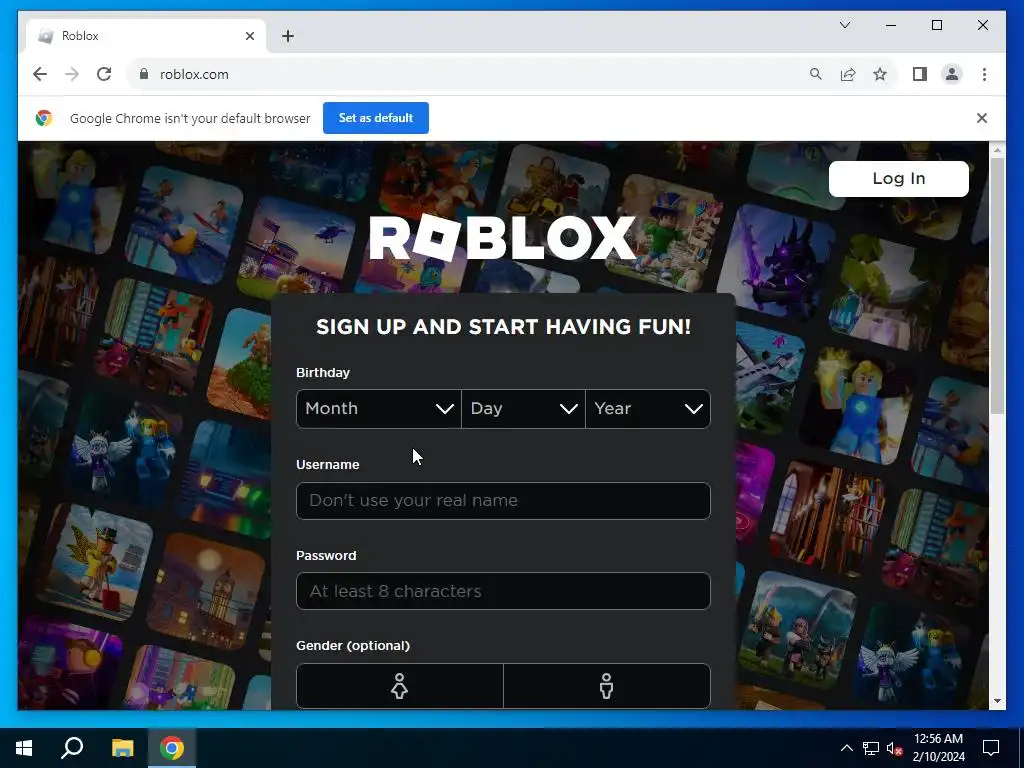This screenshot has width=1024, height=768.
Task: Open the Day birthday dropdown
Action: pyautogui.click(x=523, y=409)
